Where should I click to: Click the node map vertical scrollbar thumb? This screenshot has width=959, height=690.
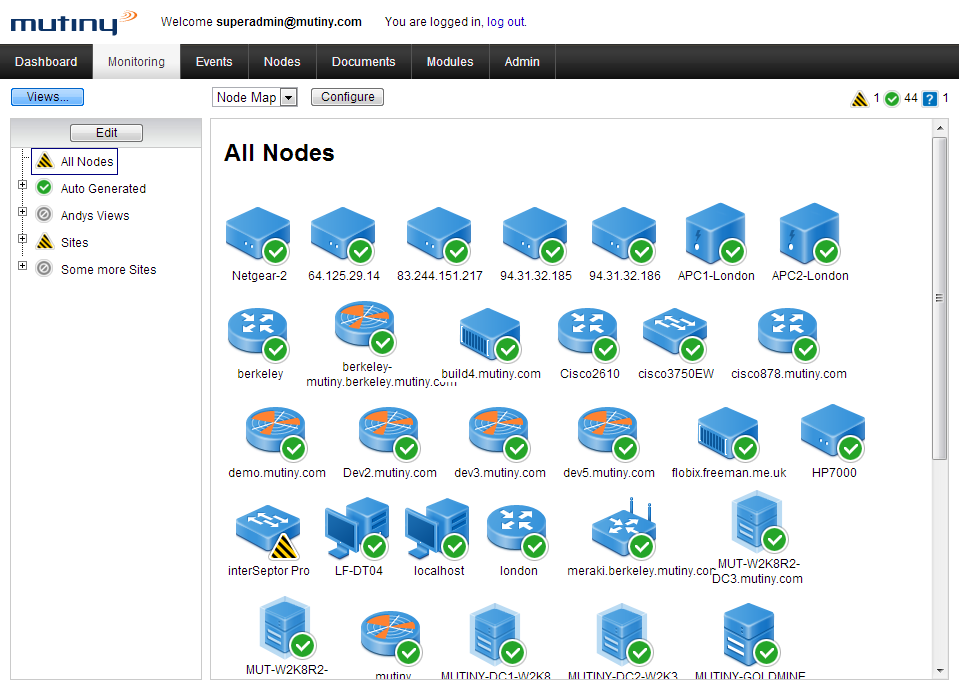(x=939, y=298)
